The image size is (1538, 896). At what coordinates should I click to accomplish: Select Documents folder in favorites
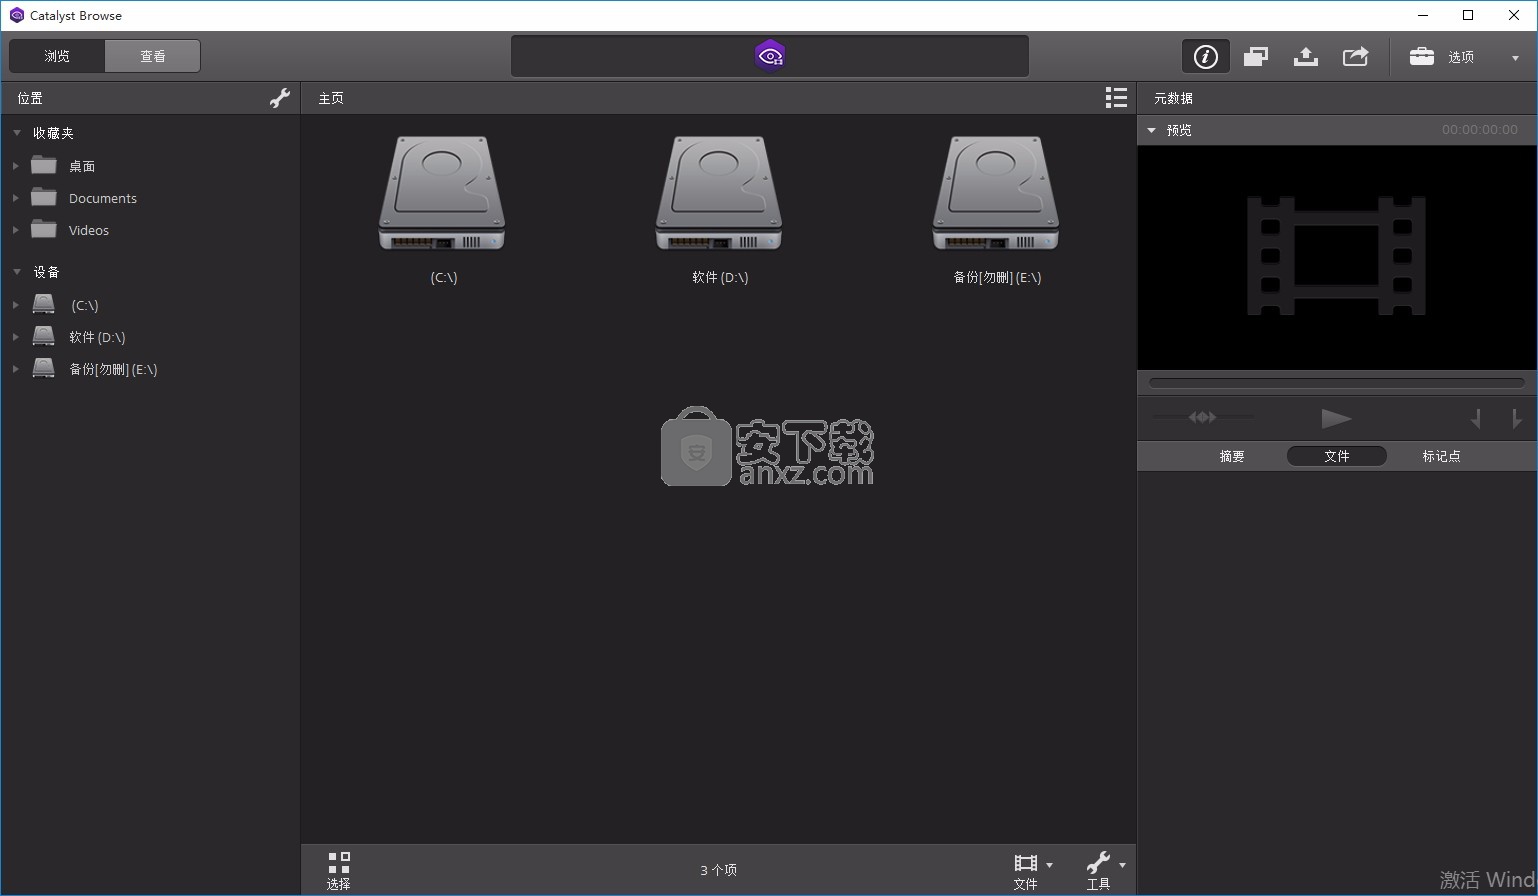[x=103, y=198]
